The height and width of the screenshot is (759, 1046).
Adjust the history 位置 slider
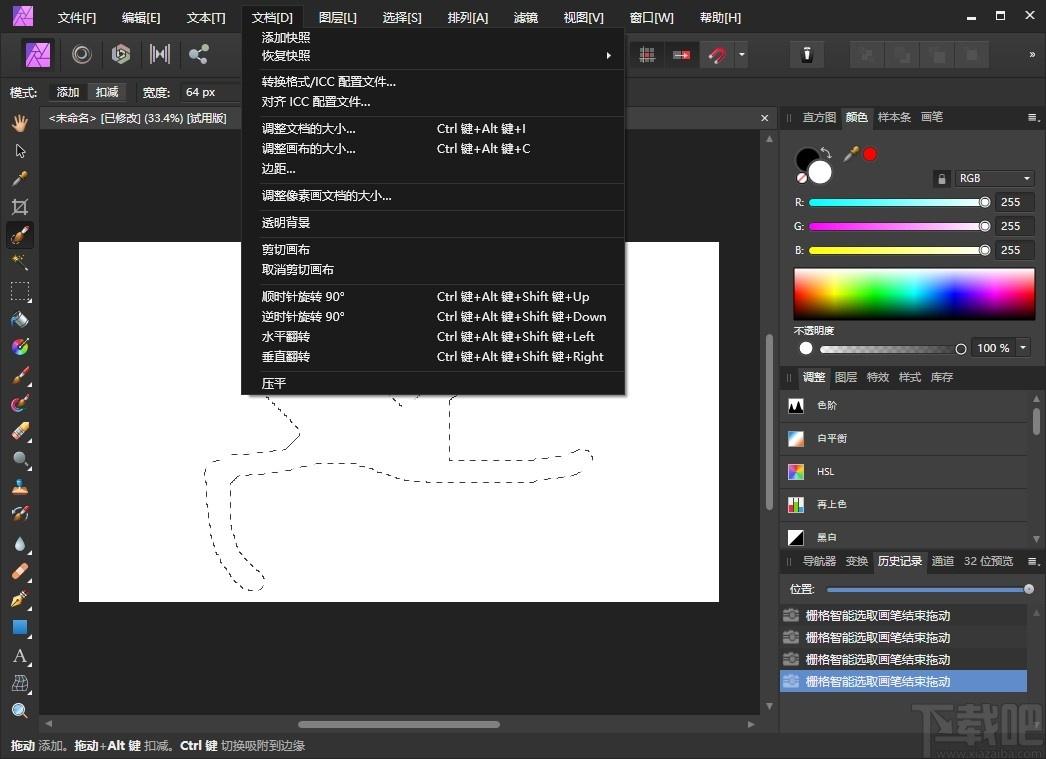[x=930, y=589]
